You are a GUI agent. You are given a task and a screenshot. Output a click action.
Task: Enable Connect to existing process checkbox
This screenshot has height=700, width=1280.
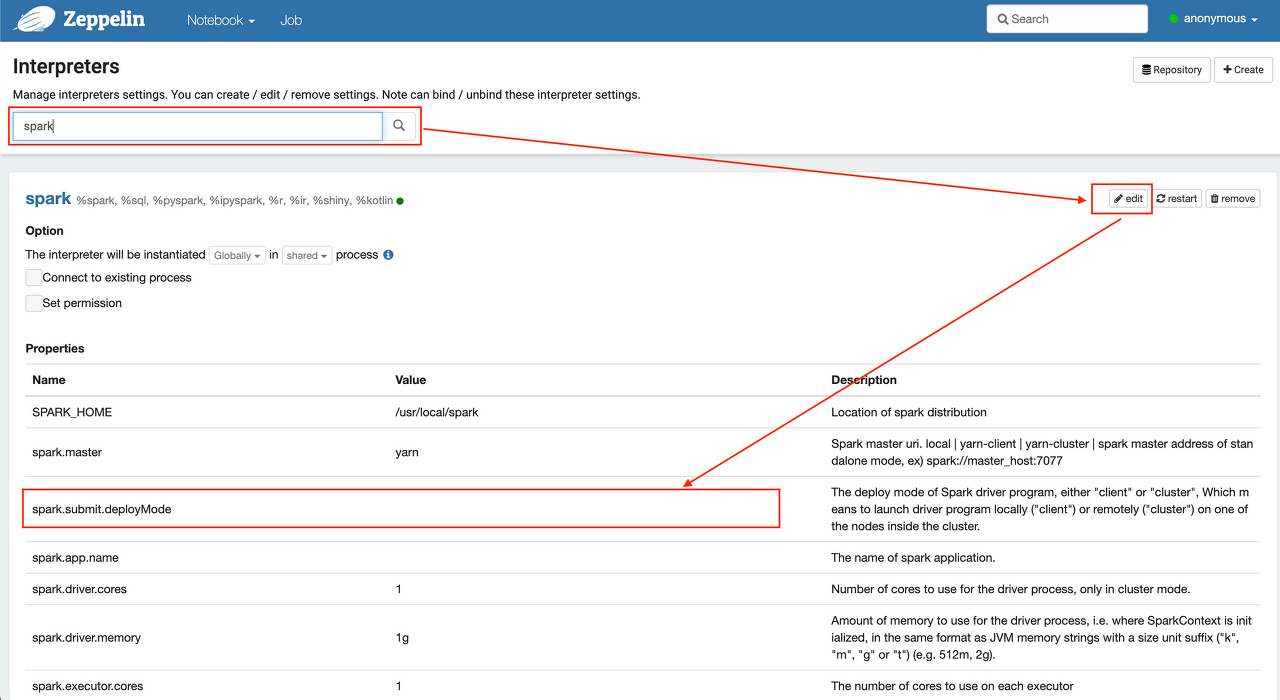[34, 278]
